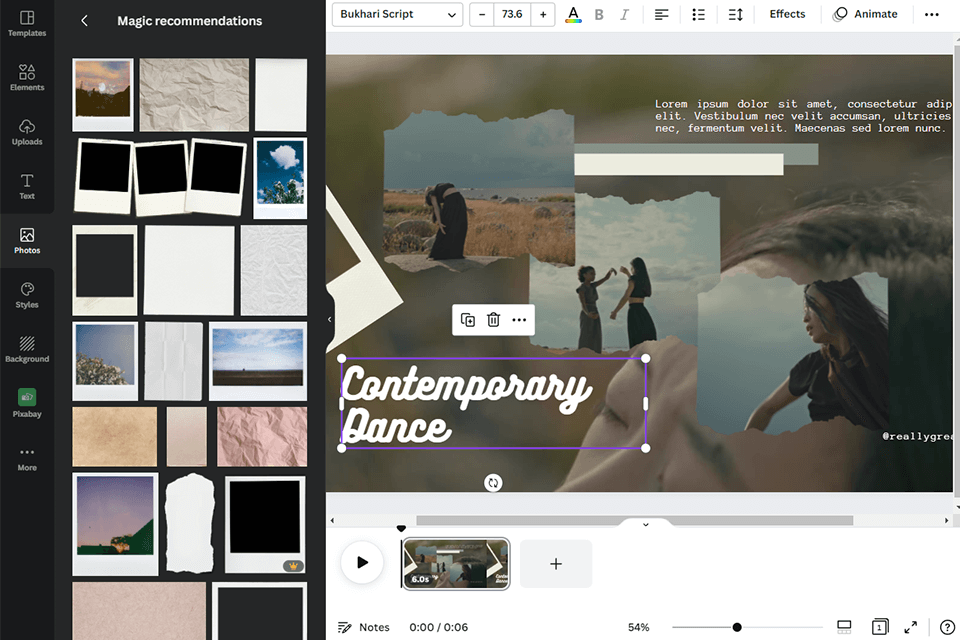Select the three black polaroids thumbnail

coord(160,178)
